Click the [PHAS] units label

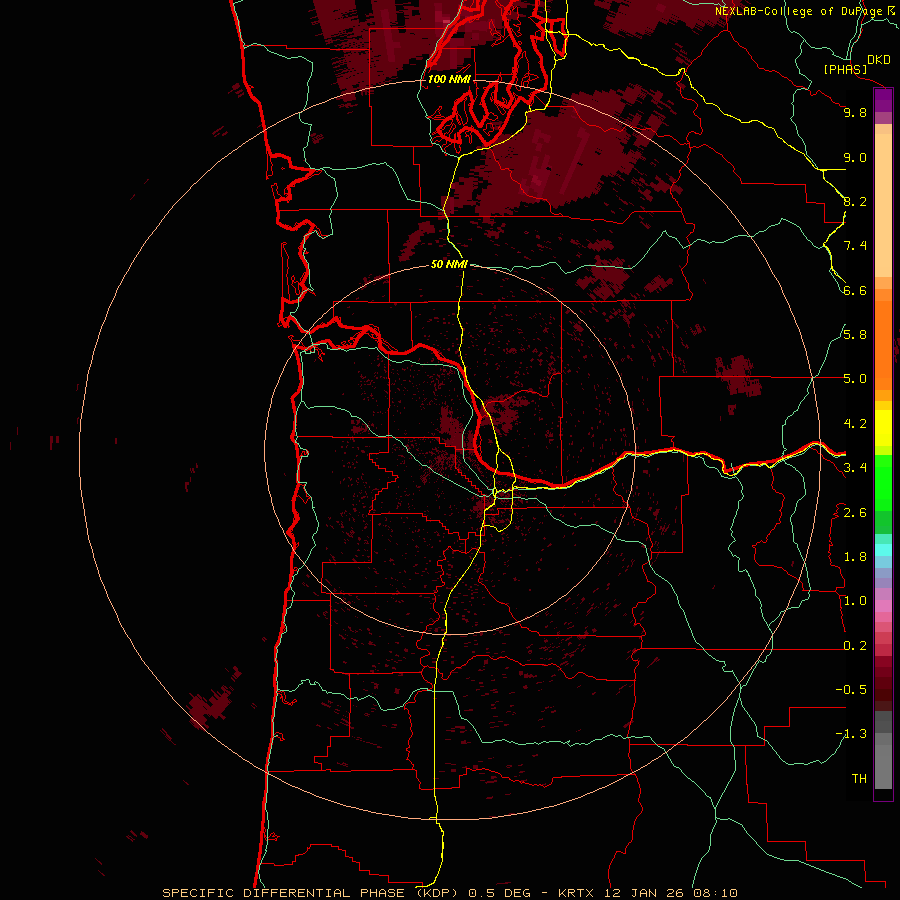click(x=845, y=69)
